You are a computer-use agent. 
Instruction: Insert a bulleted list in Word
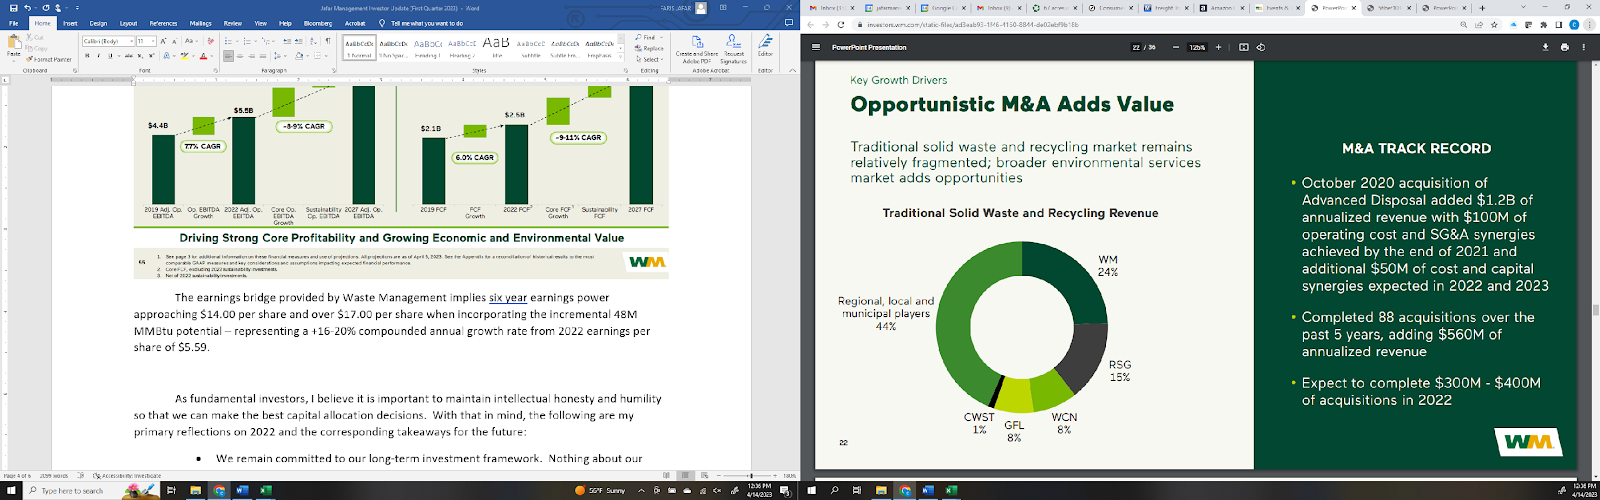(x=228, y=41)
